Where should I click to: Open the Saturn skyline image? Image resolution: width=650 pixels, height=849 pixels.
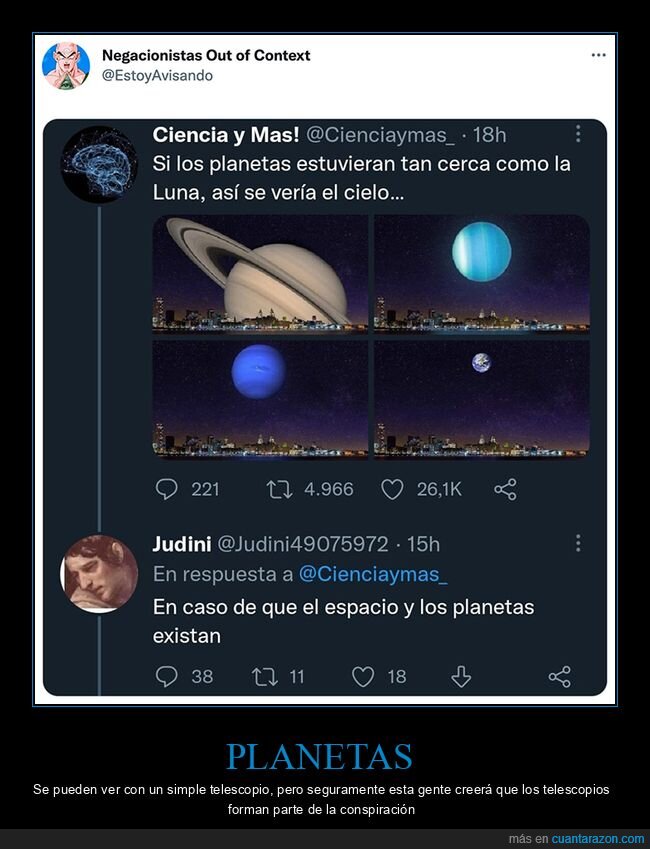point(260,273)
